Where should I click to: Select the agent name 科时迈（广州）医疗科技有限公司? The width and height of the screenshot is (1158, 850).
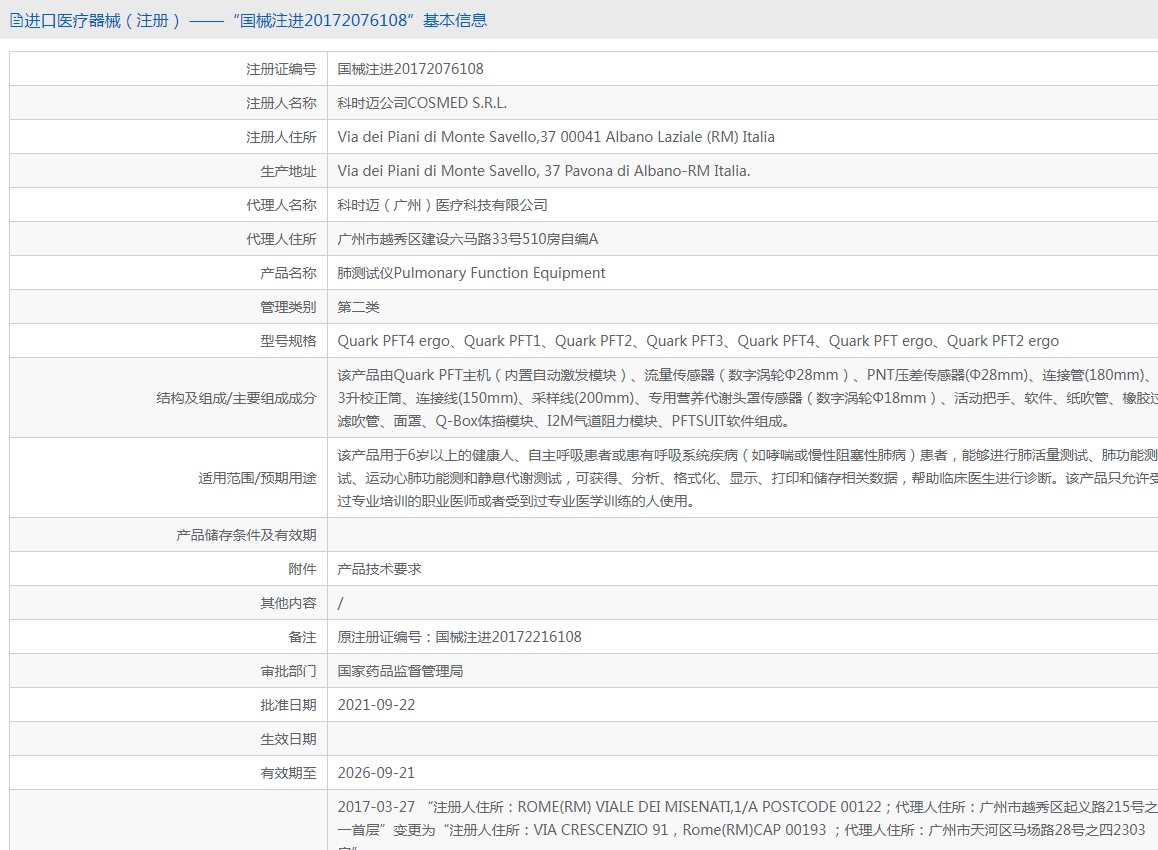pyautogui.click(x=442, y=205)
